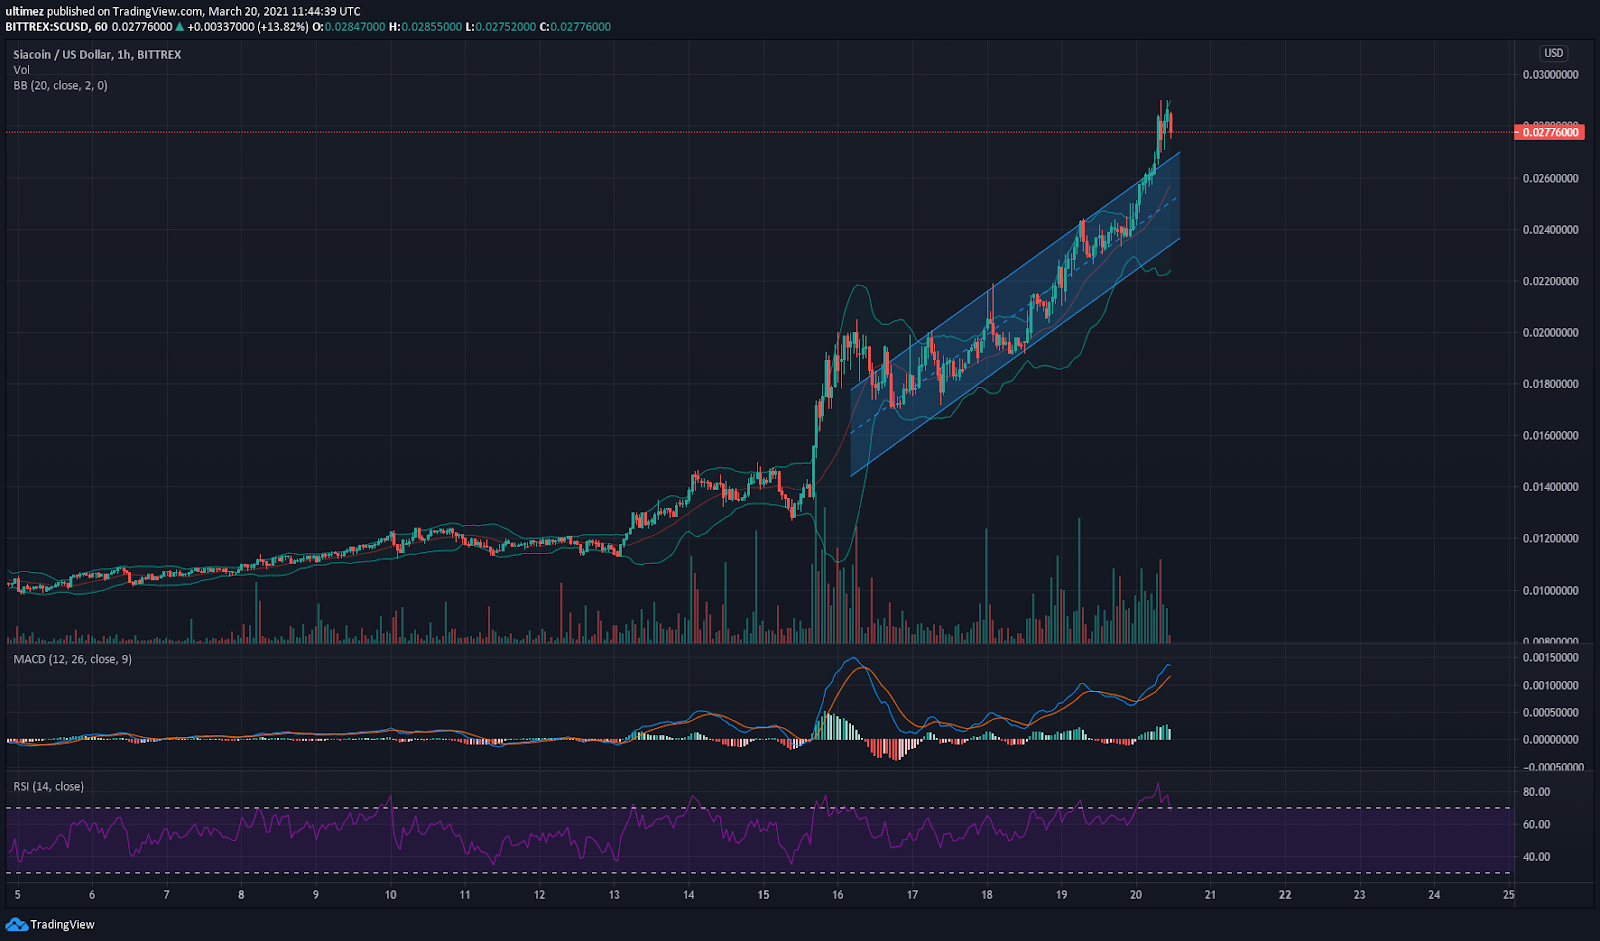Click the BITTREX:SCUSD symbol in the header

pyautogui.click(x=49, y=27)
